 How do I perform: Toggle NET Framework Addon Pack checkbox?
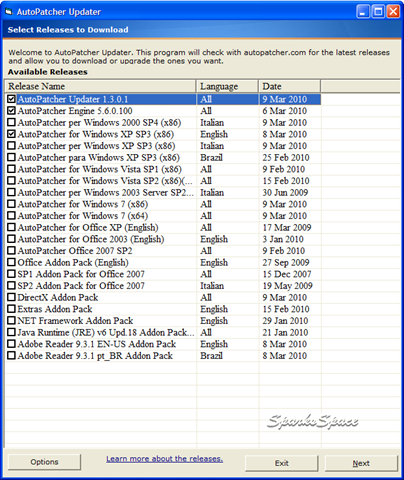(x=11, y=320)
